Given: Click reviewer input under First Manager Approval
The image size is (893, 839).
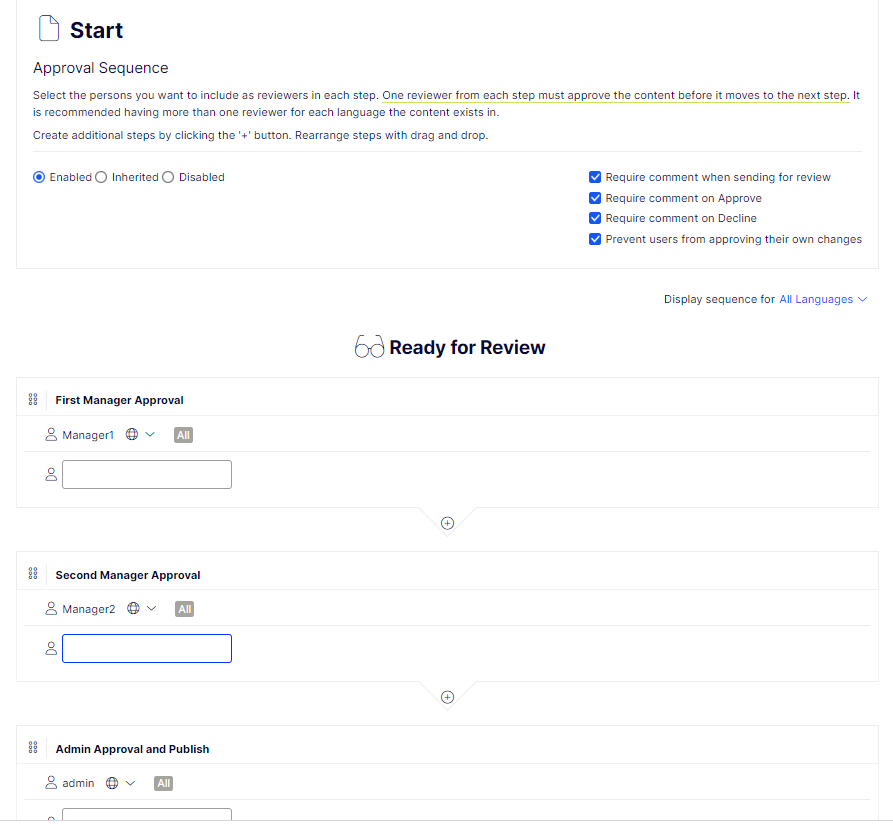Looking at the screenshot, I should click(147, 474).
